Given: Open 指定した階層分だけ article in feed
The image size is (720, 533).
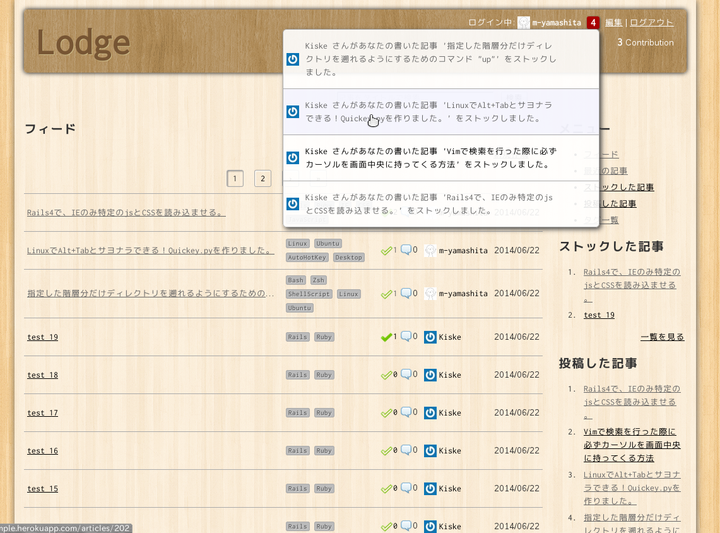Looking at the screenshot, I should tap(151, 293).
